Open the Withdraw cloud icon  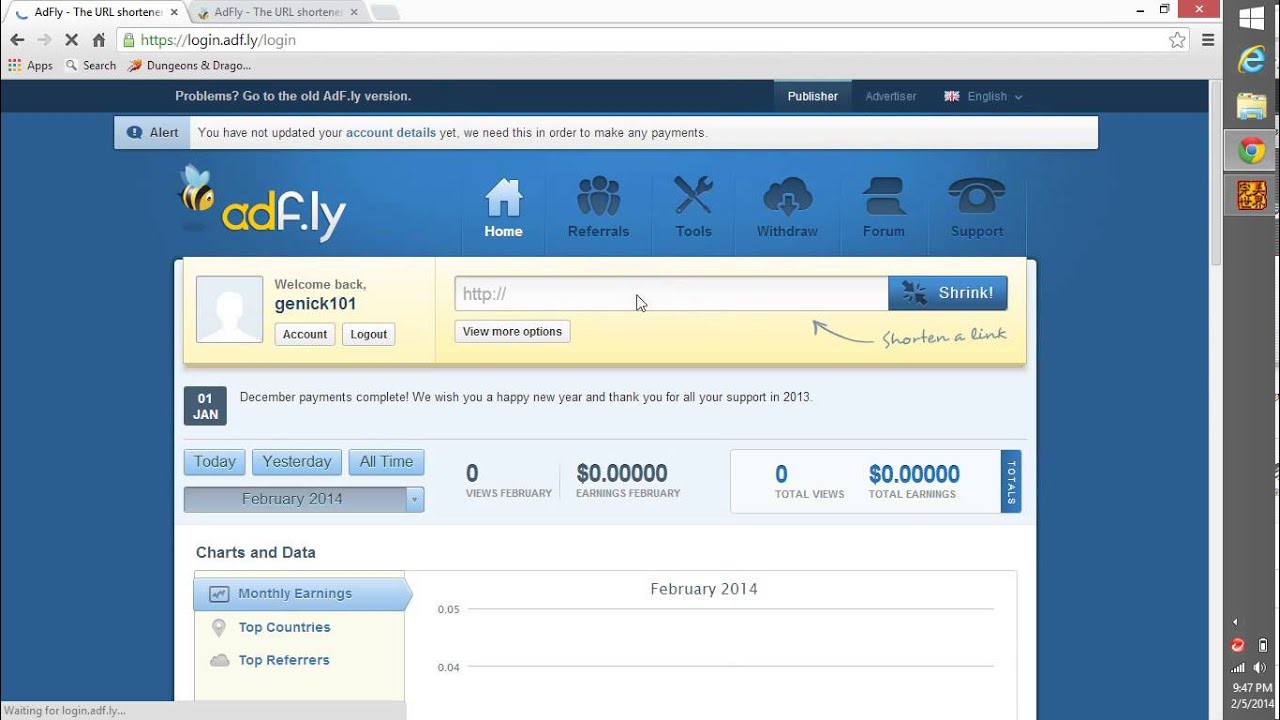pyautogui.click(x=787, y=197)
